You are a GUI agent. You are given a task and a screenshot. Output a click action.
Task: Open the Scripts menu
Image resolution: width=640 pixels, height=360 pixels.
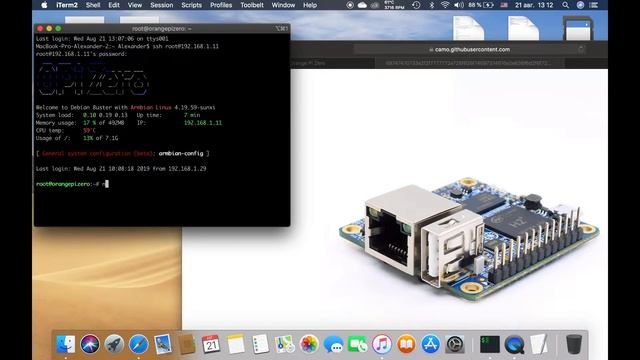point(191,5)
